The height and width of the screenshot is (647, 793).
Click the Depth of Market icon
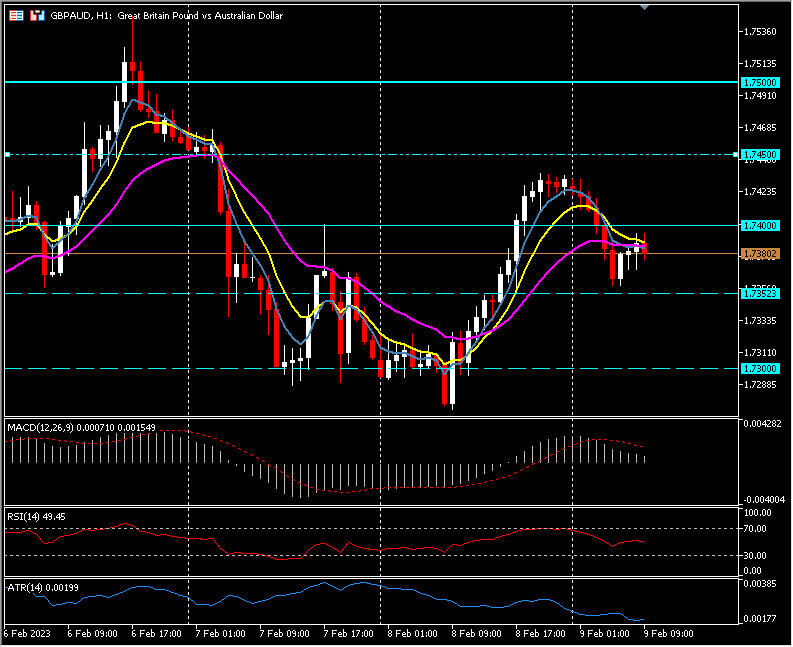pos(14,16)
